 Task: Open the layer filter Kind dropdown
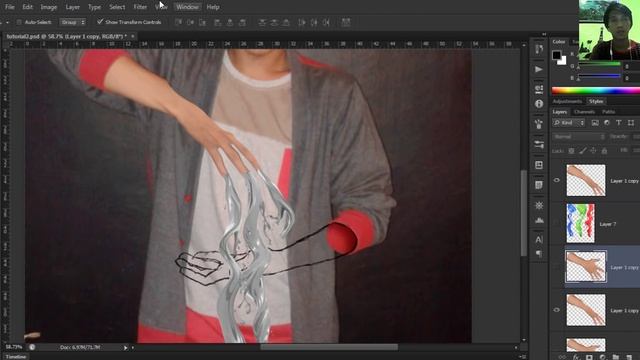[569, 123]
